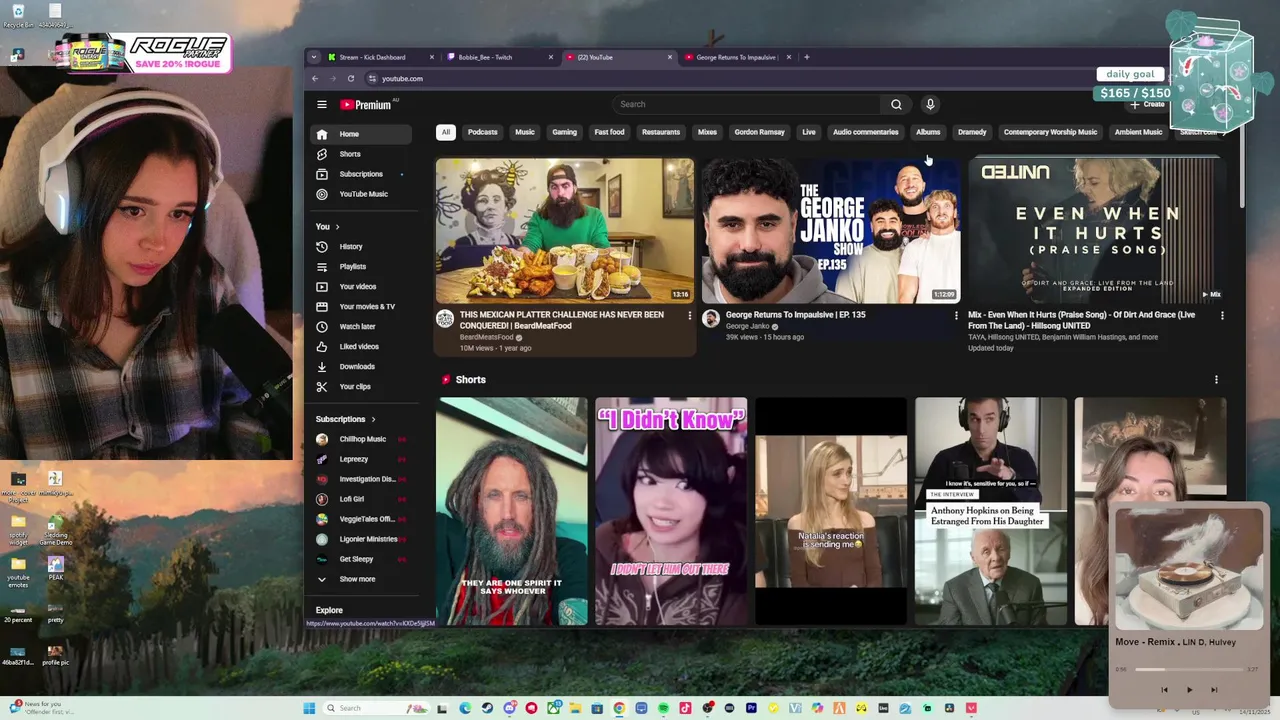Viewport: 1280px width, 720px height.
Task: Expand the You section chevron
Action: [x=337, y=227]
